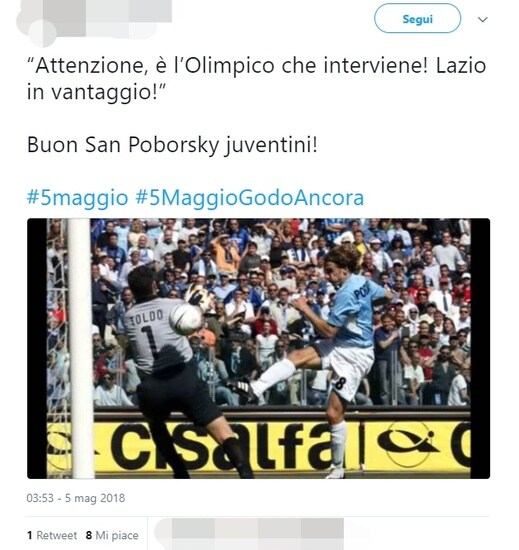
Task: Open the blurred liker avatars beside Mi piace
Action: coord(249,534)
